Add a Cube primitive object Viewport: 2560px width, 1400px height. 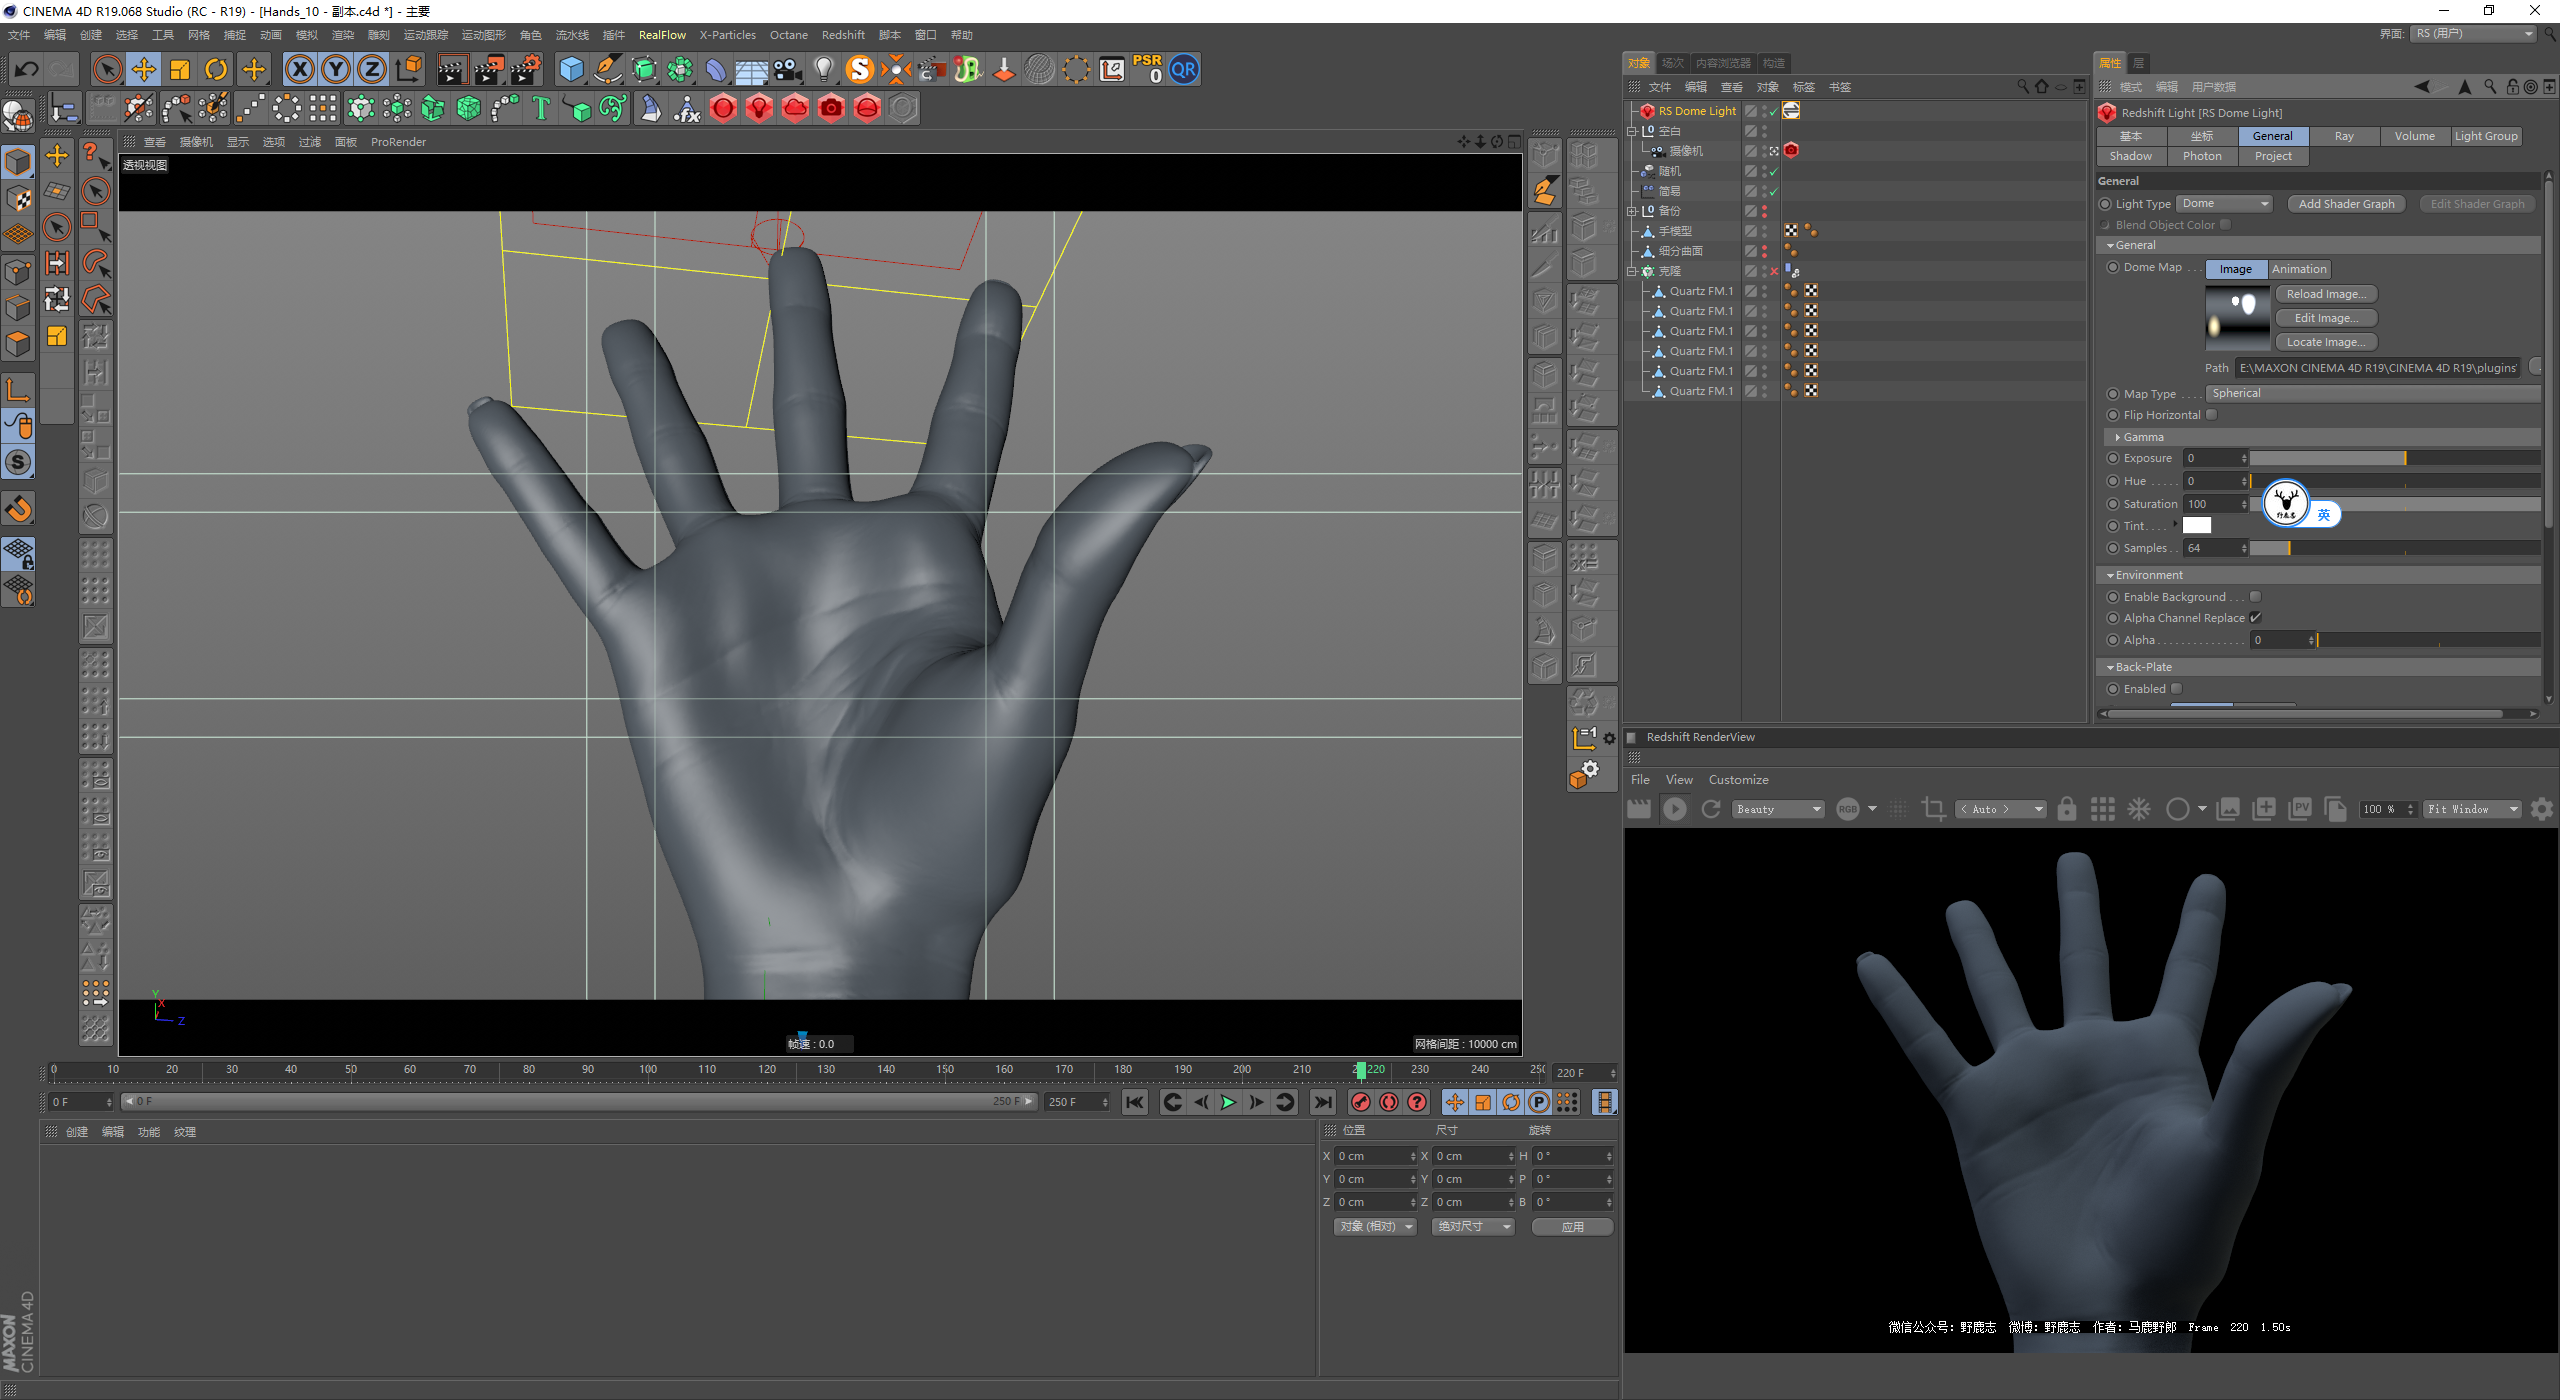[x=571, y=70]
